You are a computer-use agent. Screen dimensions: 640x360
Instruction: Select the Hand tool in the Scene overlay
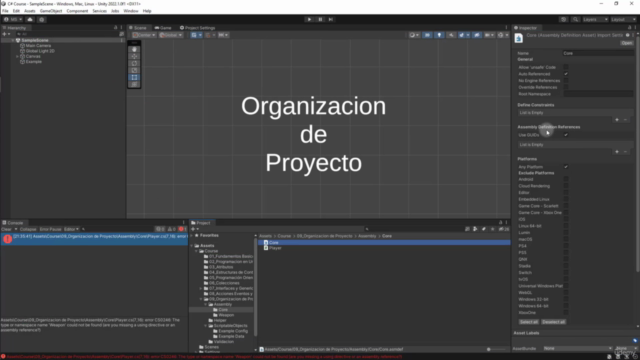pyautogui.click(x=134, y=49)
